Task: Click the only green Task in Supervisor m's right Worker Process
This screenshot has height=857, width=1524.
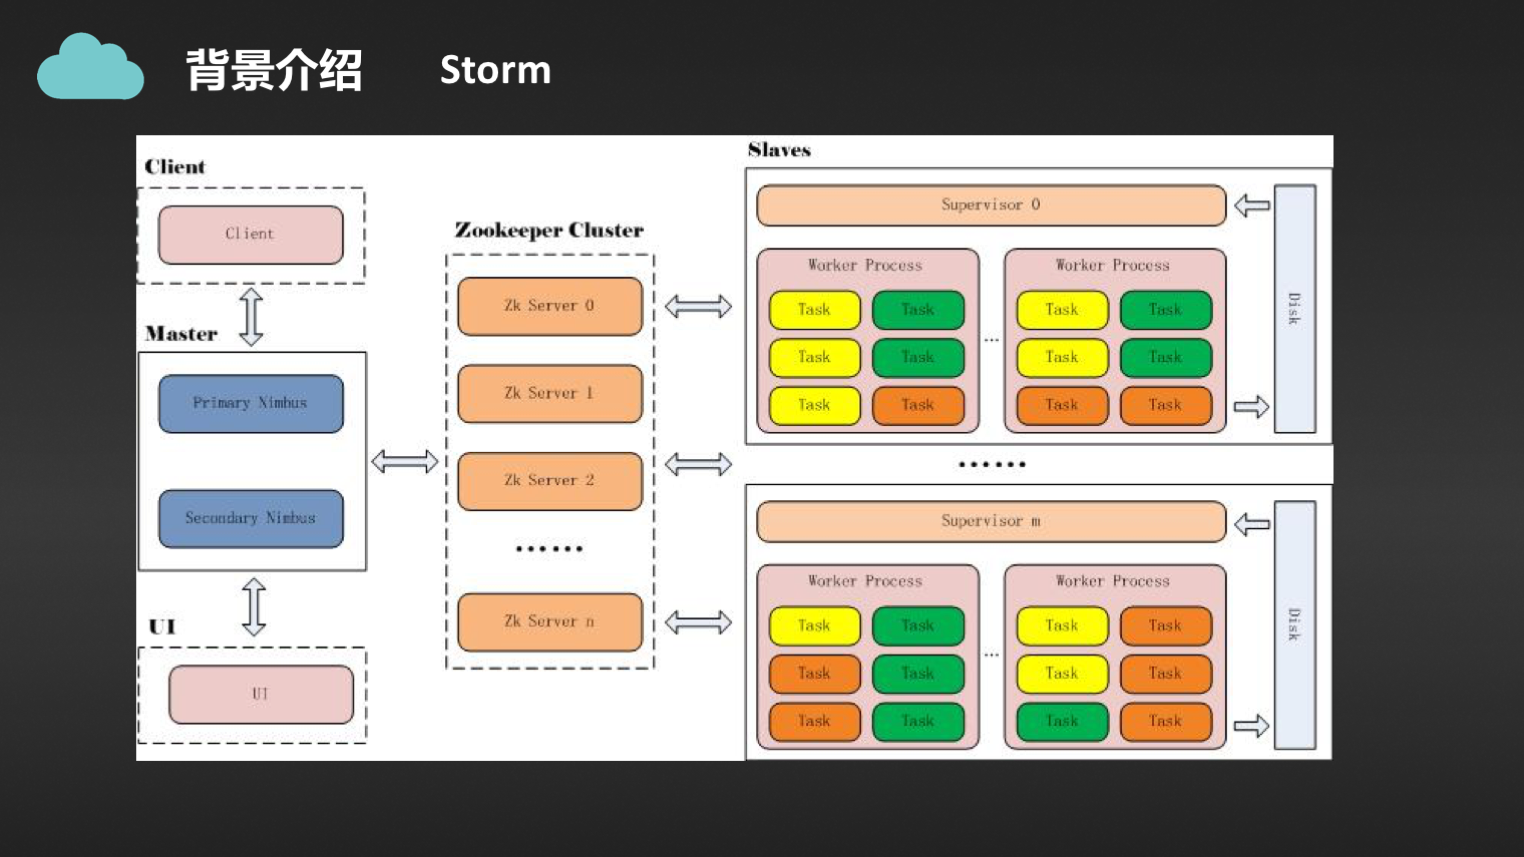Action: pyautogui.click(x=1062, y=722)
